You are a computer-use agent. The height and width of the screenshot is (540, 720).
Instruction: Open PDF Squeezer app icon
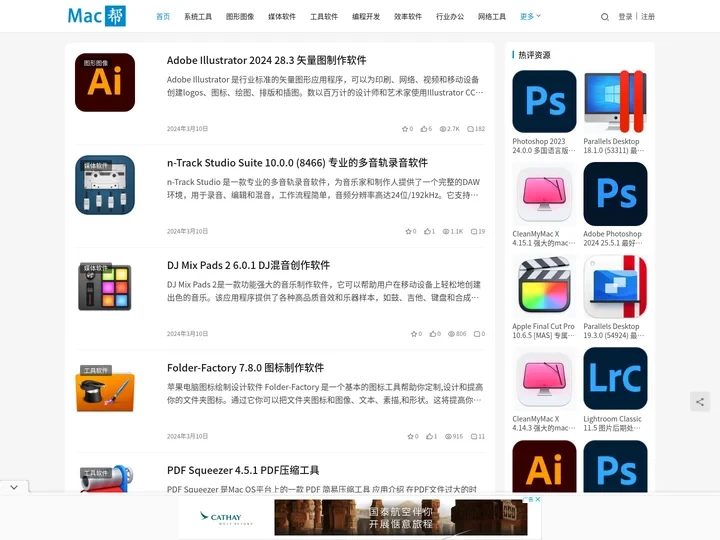[107, 478]
